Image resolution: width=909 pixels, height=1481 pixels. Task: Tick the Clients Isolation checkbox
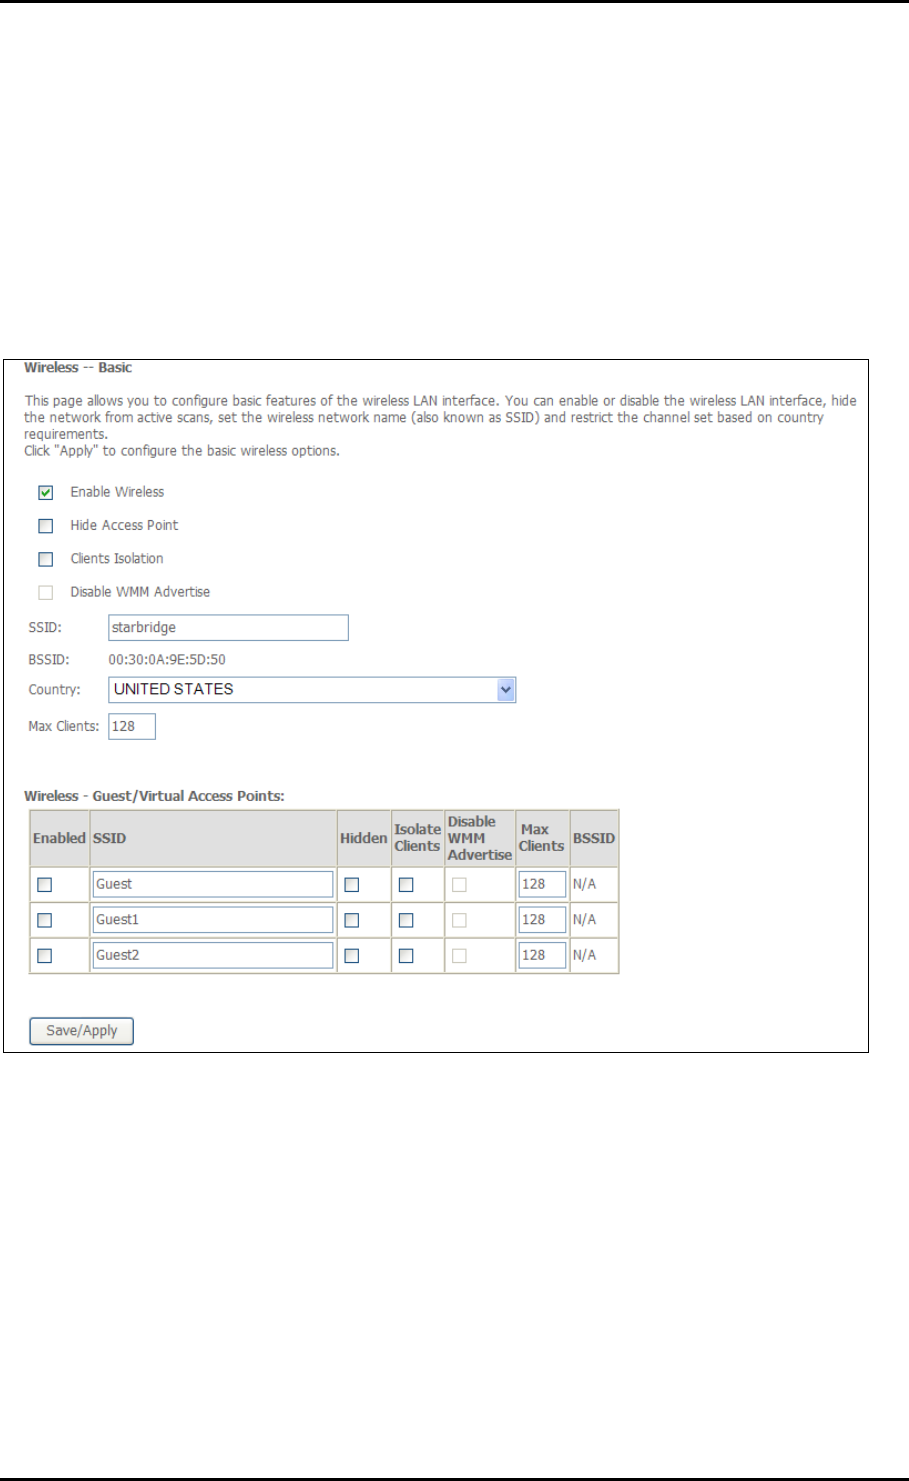[45, 559]
